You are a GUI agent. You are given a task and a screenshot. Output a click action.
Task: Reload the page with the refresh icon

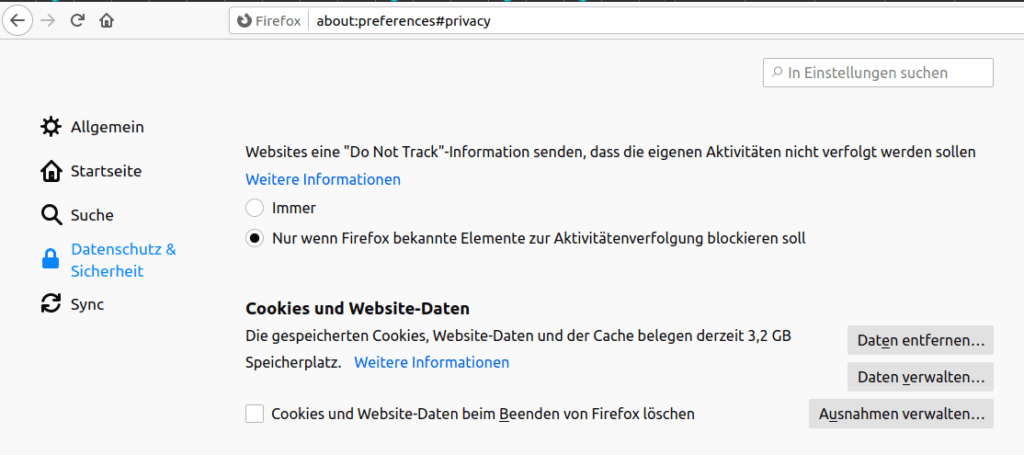point(78,21)
